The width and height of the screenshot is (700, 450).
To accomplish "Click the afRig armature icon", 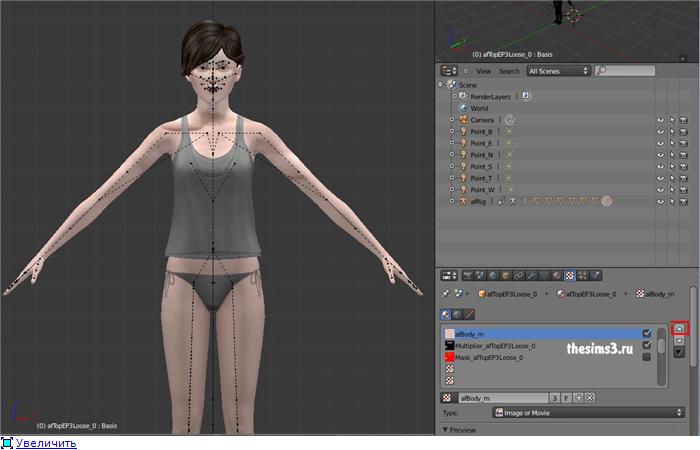I will (463, 201).
